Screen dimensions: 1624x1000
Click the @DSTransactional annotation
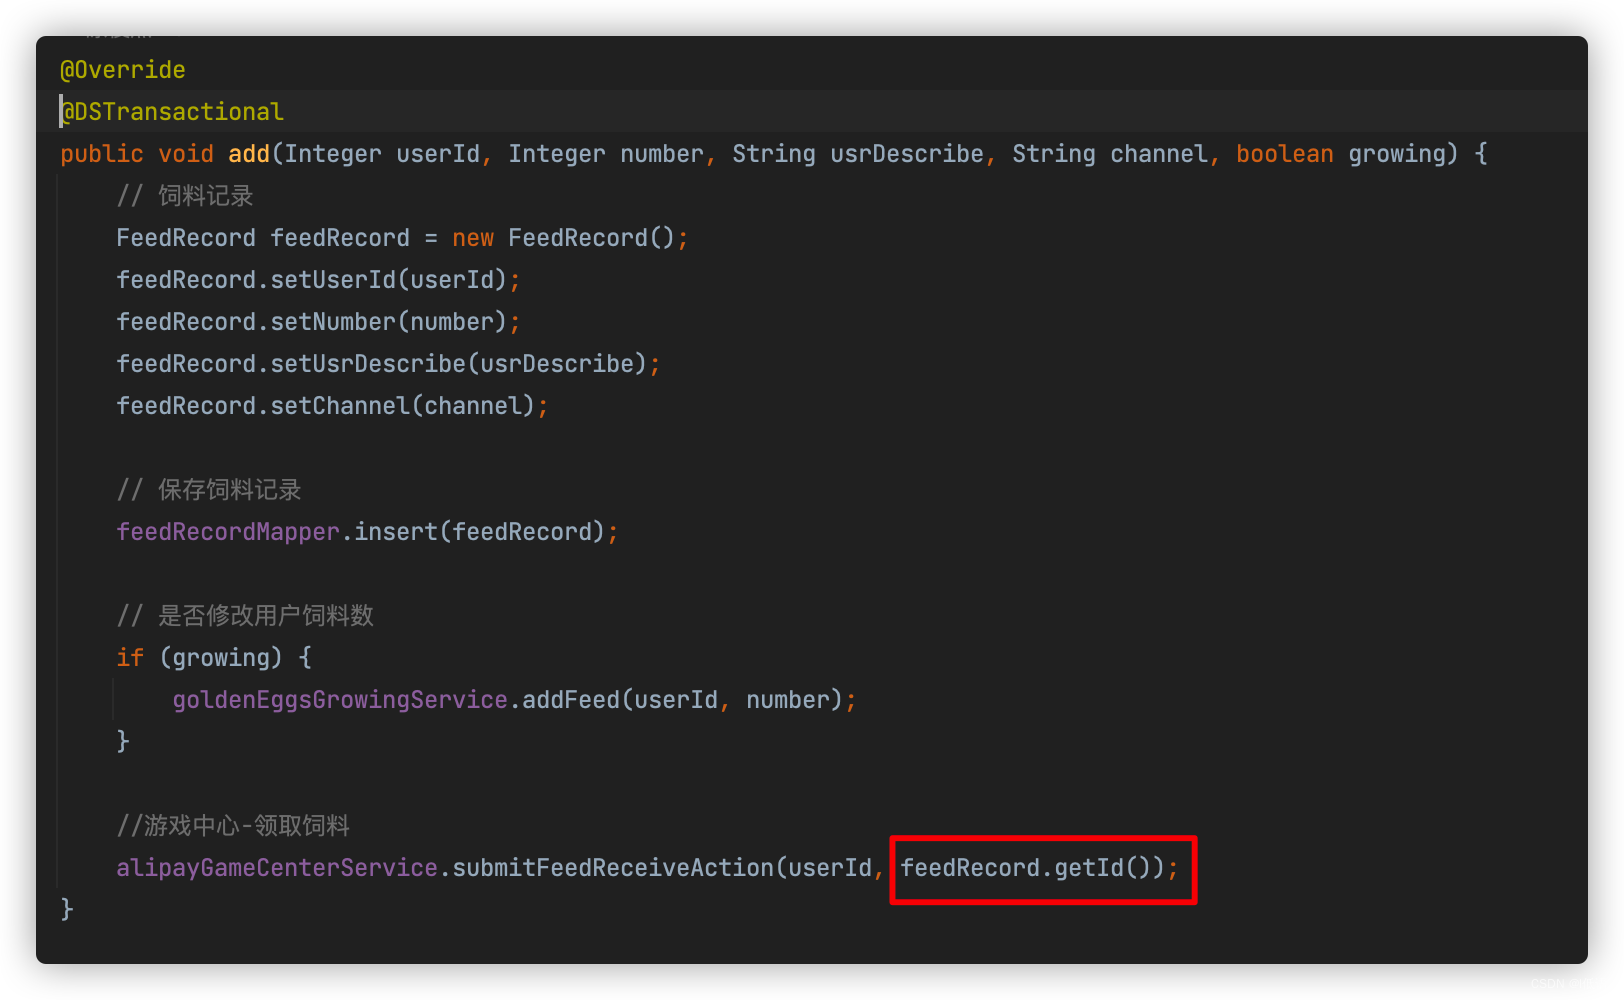[172, 112]
